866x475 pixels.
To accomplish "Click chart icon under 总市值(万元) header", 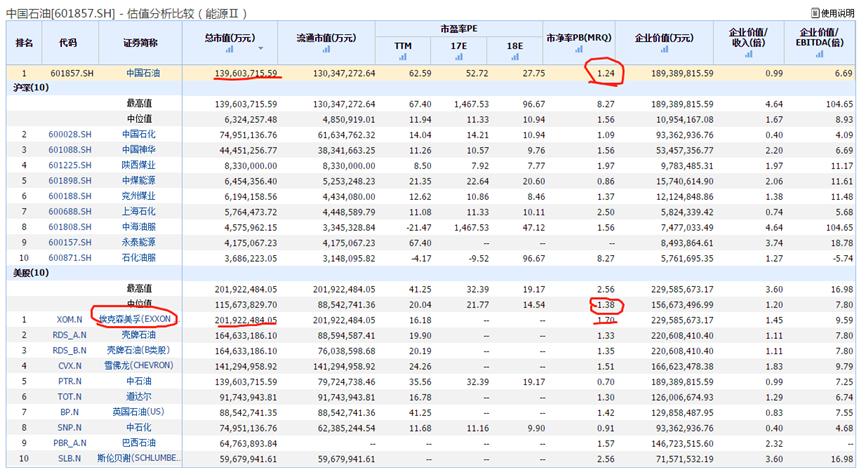I will (229, 49).
